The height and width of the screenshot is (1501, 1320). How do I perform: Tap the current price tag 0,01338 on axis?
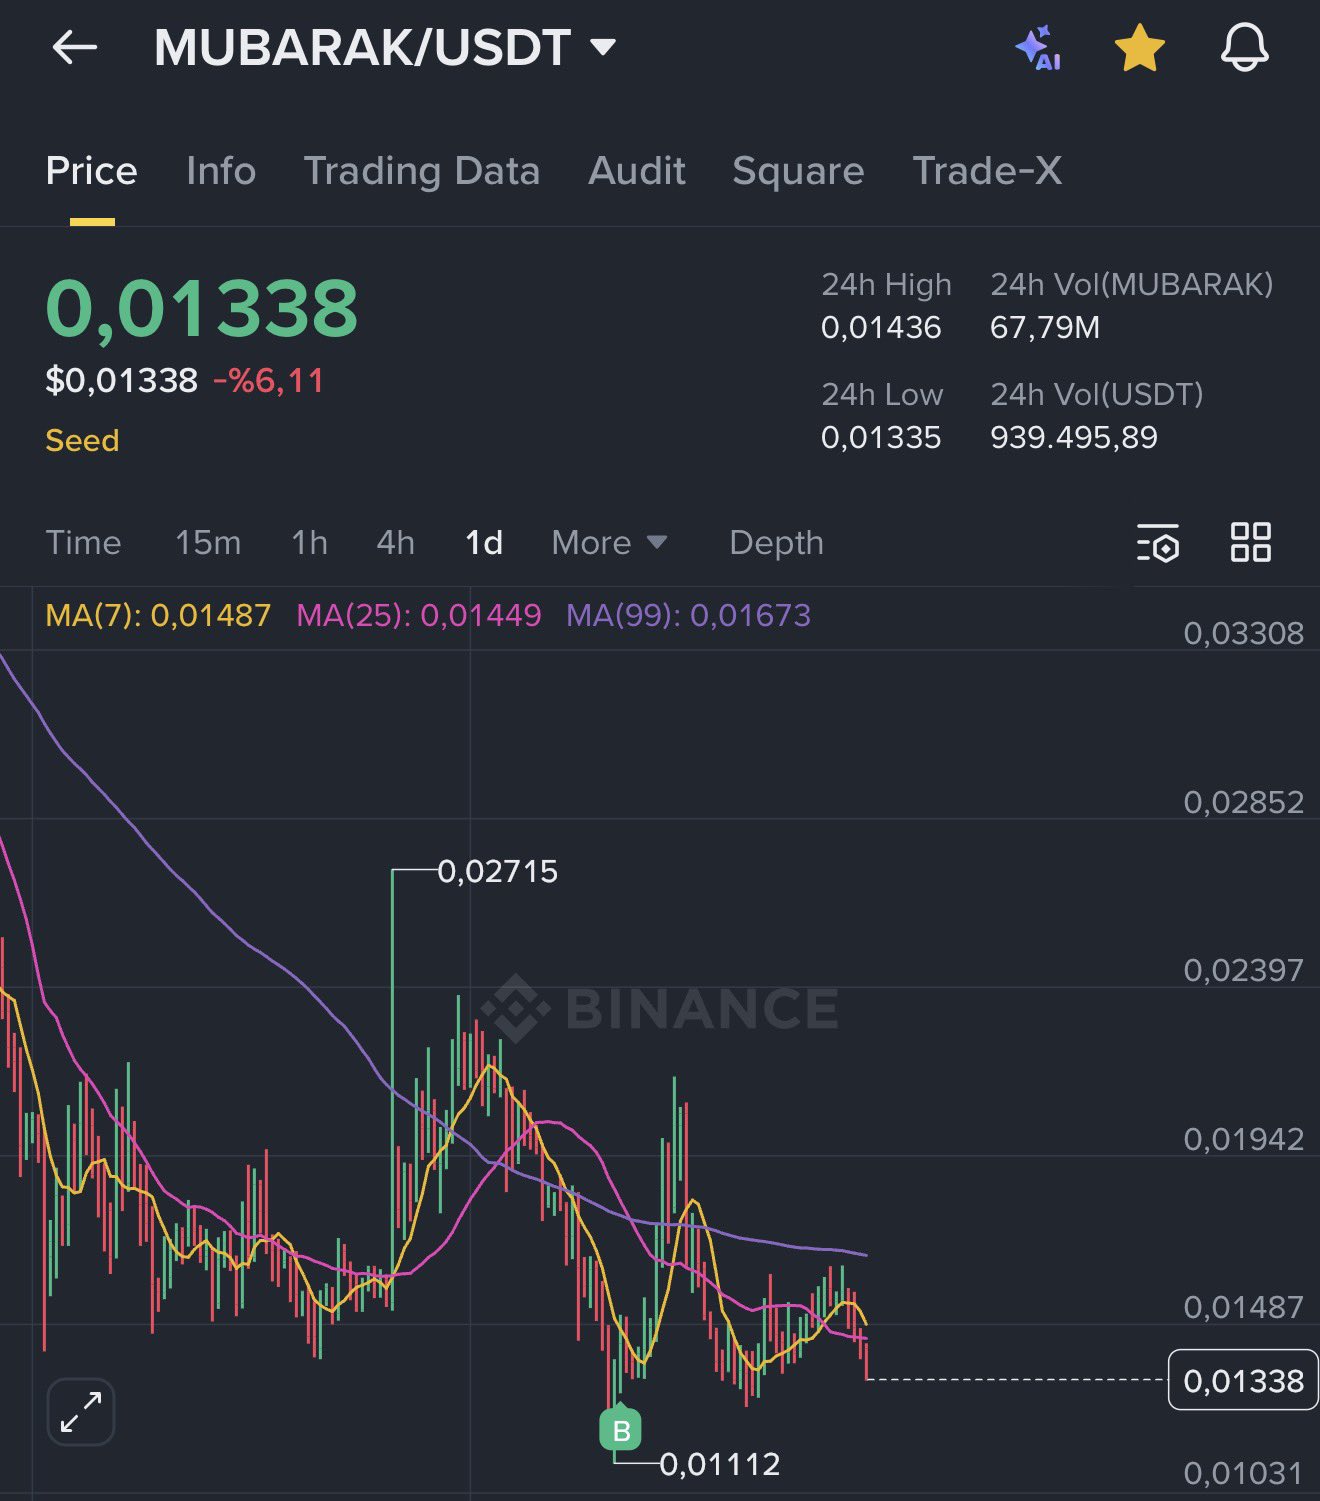(1243, 1380)
